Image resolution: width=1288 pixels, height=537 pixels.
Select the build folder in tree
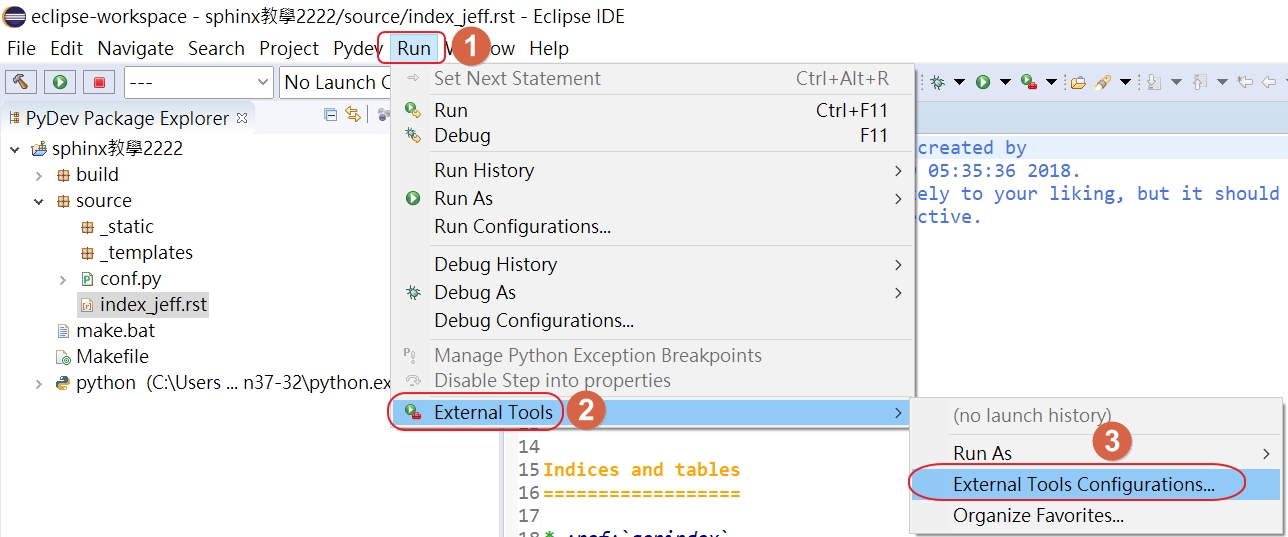coord(88,175)
